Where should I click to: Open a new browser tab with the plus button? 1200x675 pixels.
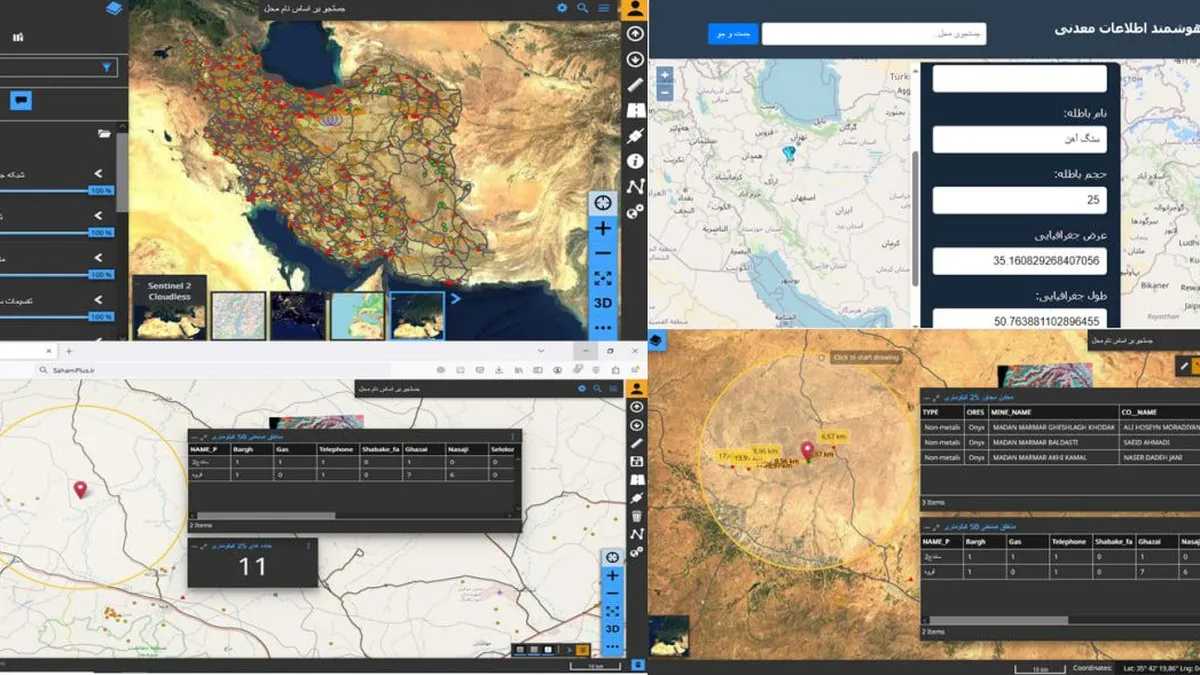tap(69, 351)
